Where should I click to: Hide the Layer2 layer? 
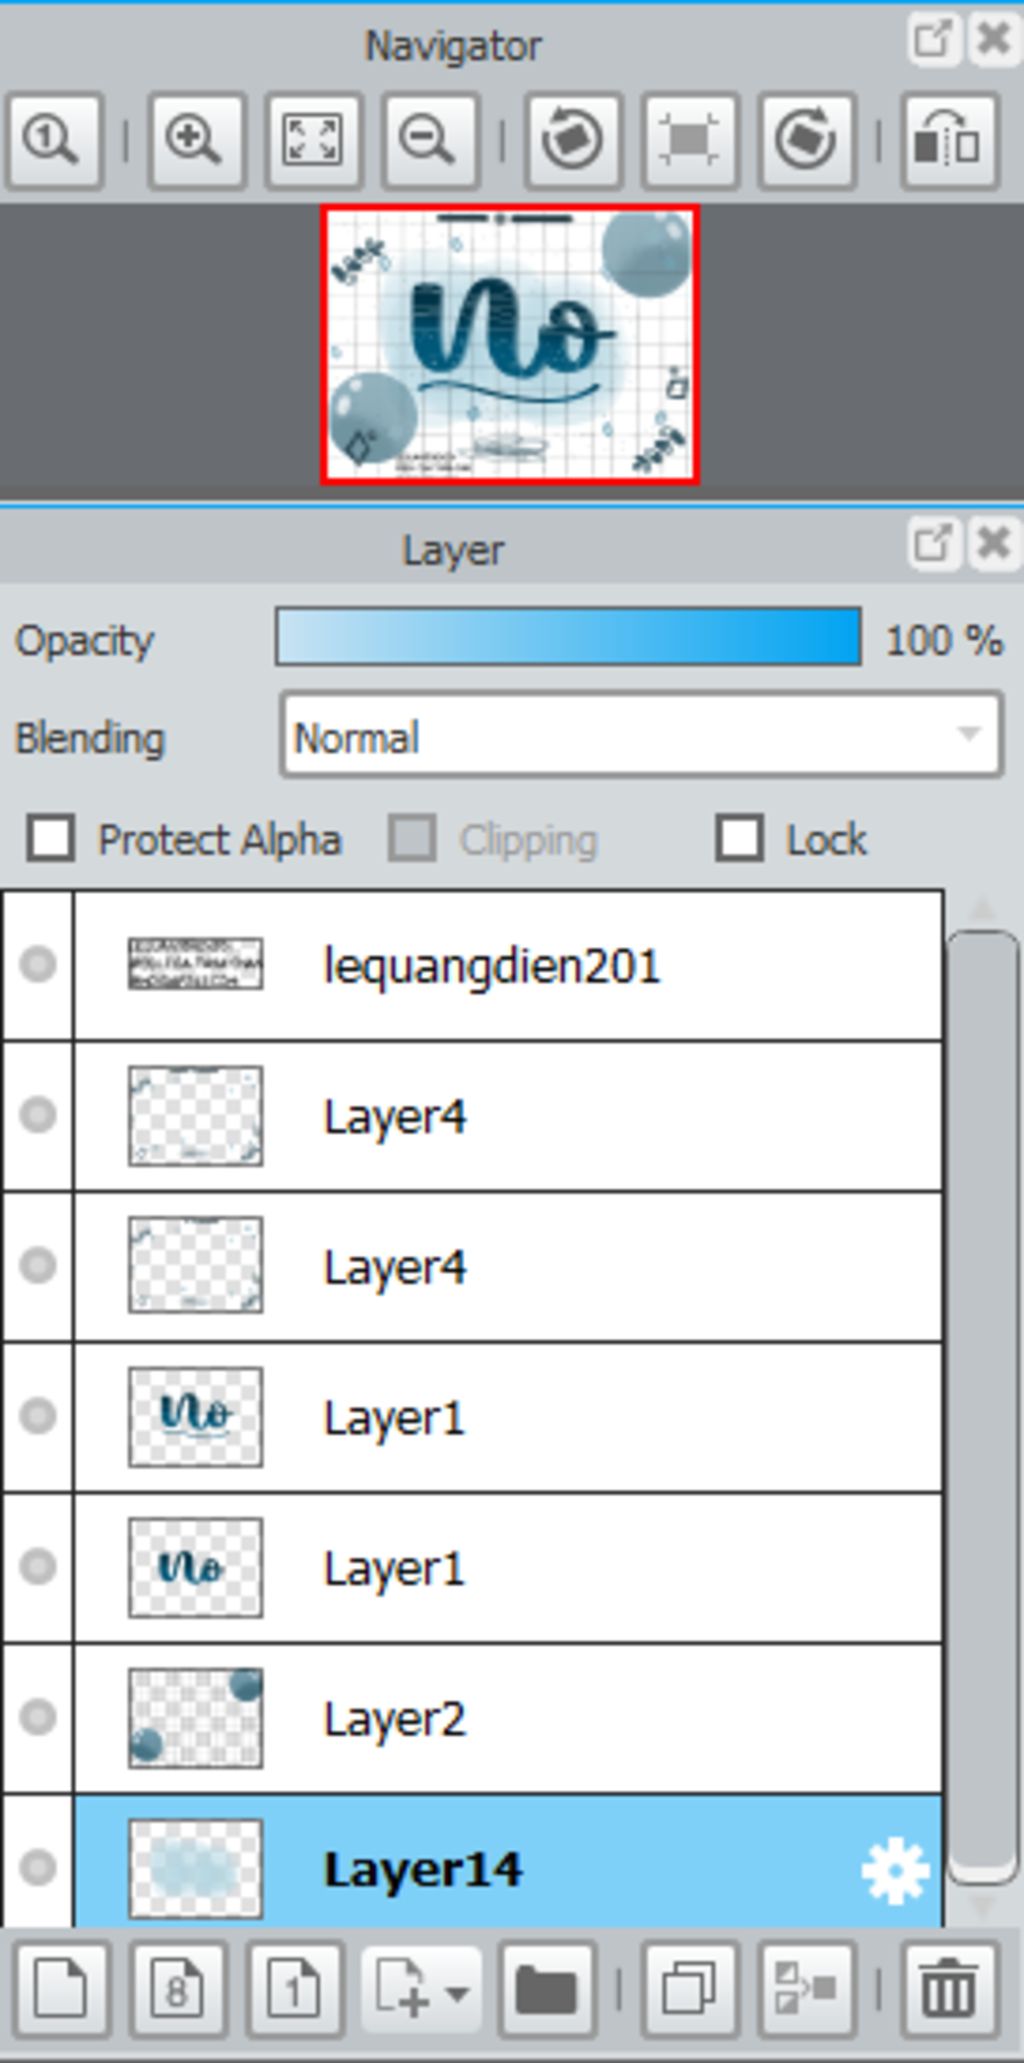38,1717
